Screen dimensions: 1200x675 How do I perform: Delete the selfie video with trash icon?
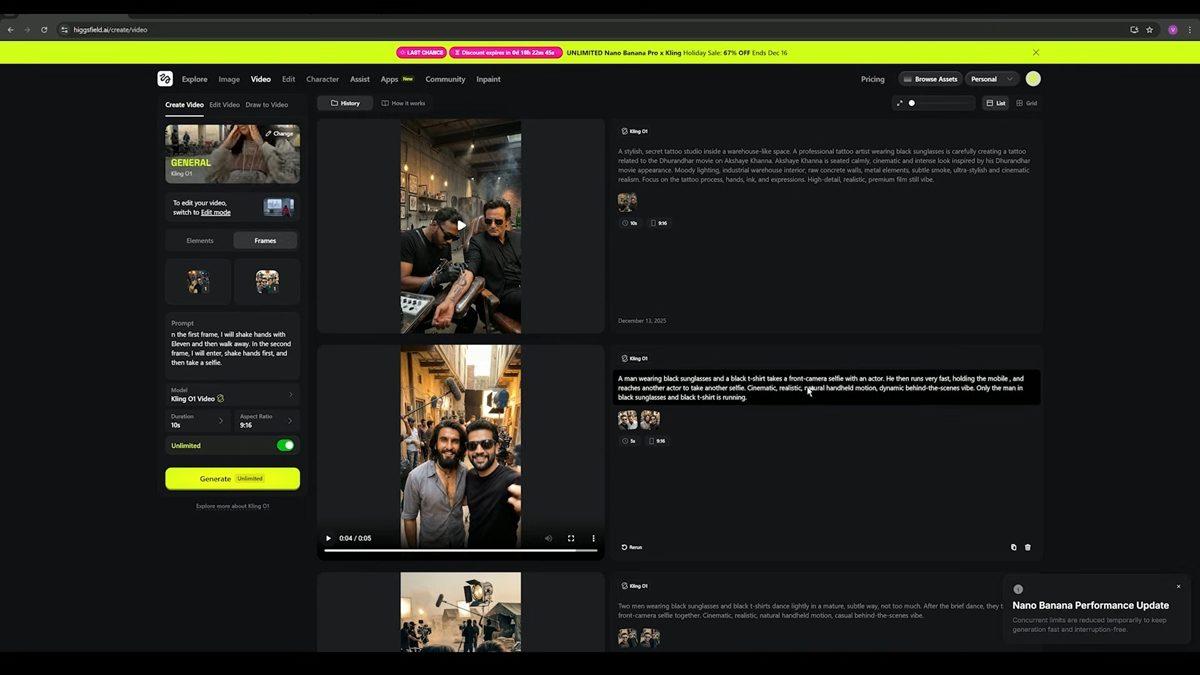tap(1028, 547)
